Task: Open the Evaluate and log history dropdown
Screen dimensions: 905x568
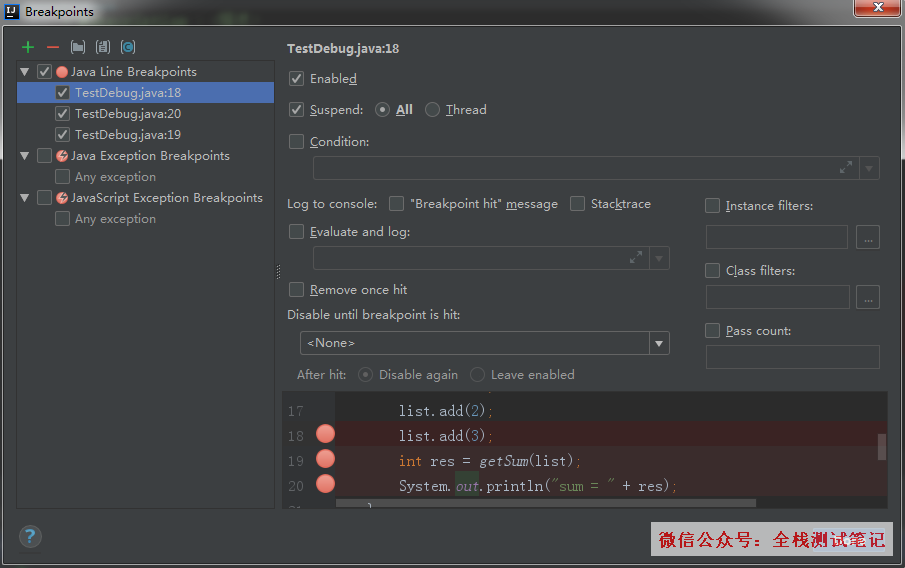Action: tap(659, 259)
